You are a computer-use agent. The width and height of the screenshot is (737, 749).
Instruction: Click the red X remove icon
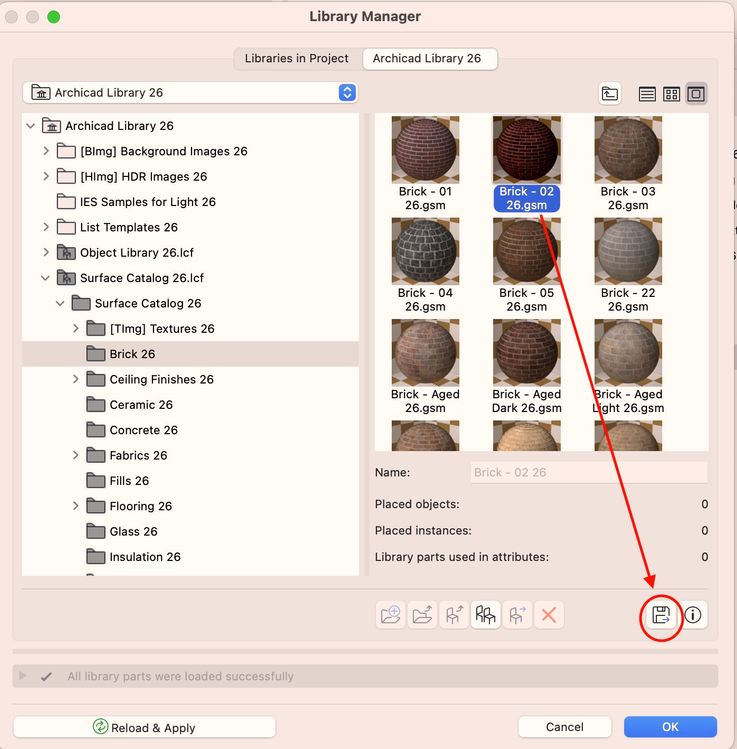point(549,615)
